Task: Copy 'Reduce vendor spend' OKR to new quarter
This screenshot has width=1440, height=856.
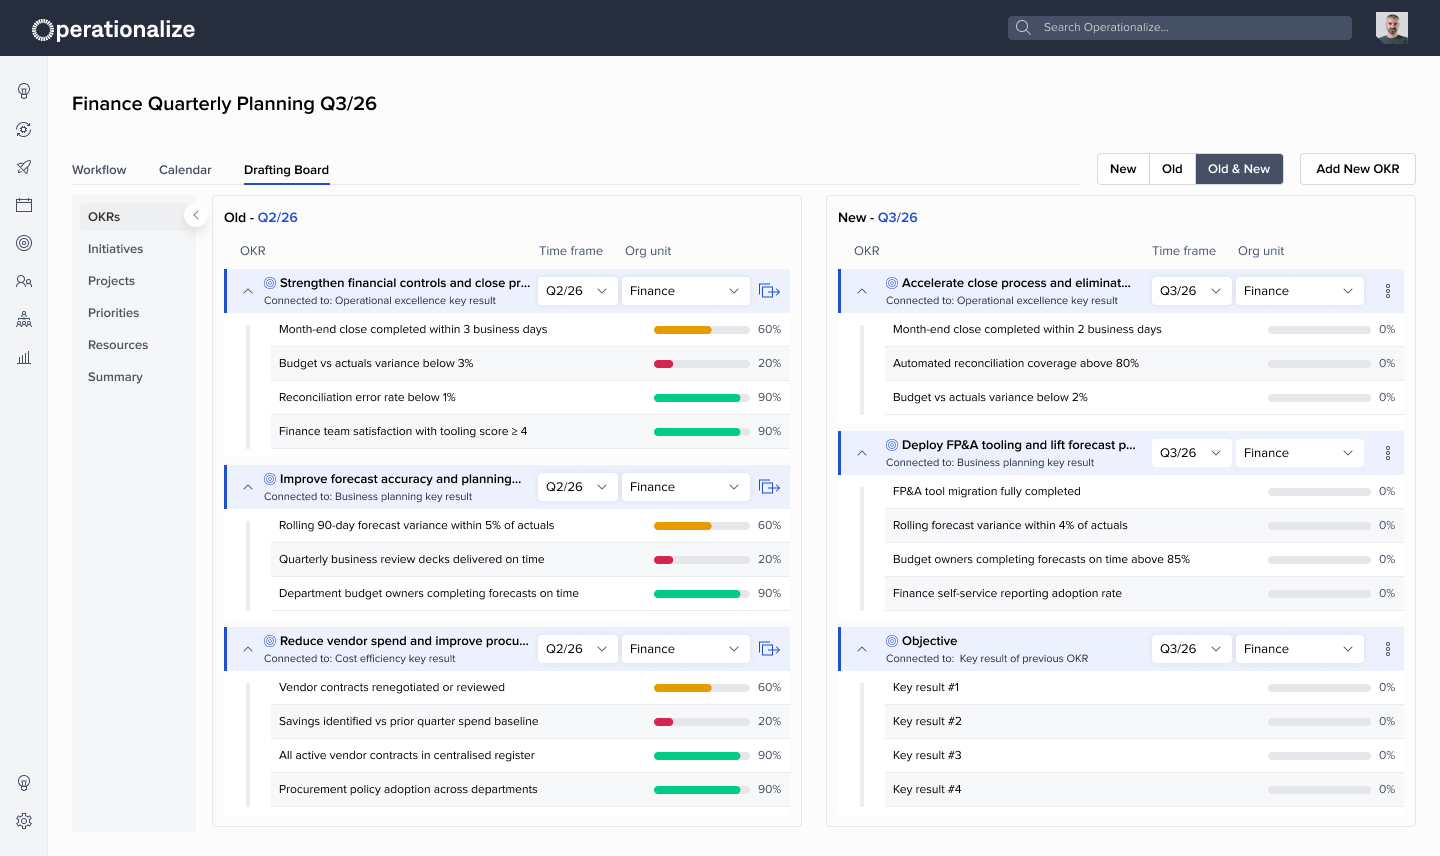Action: (769, 649)
